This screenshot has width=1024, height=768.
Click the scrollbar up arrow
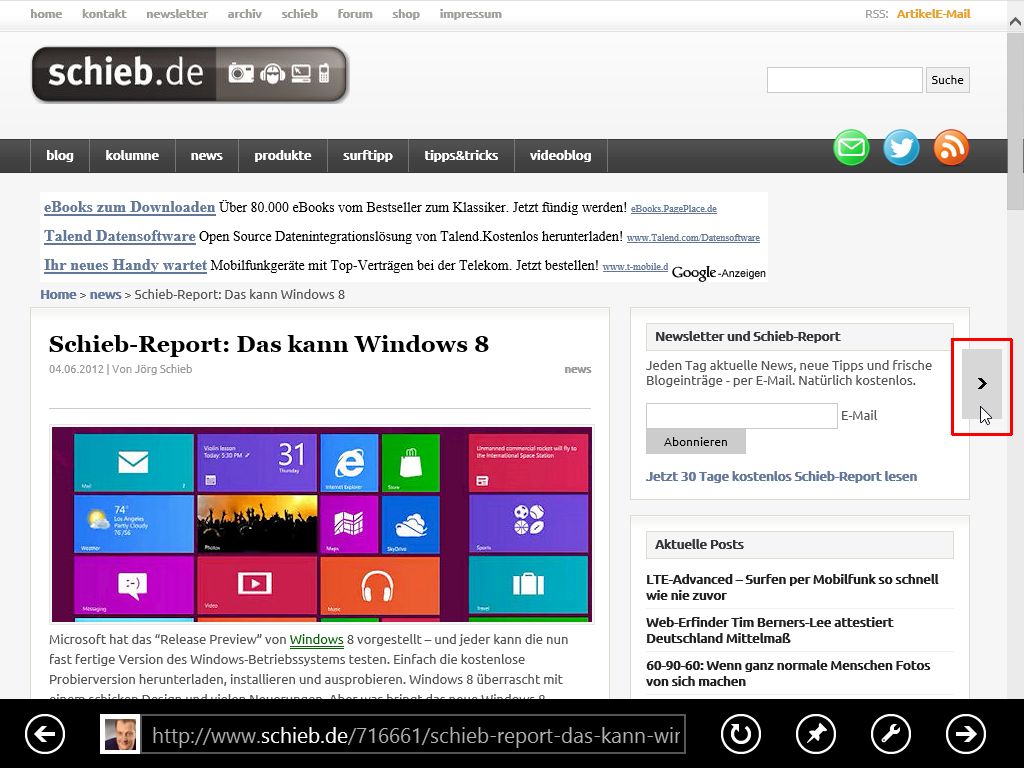pos(1016,20)
